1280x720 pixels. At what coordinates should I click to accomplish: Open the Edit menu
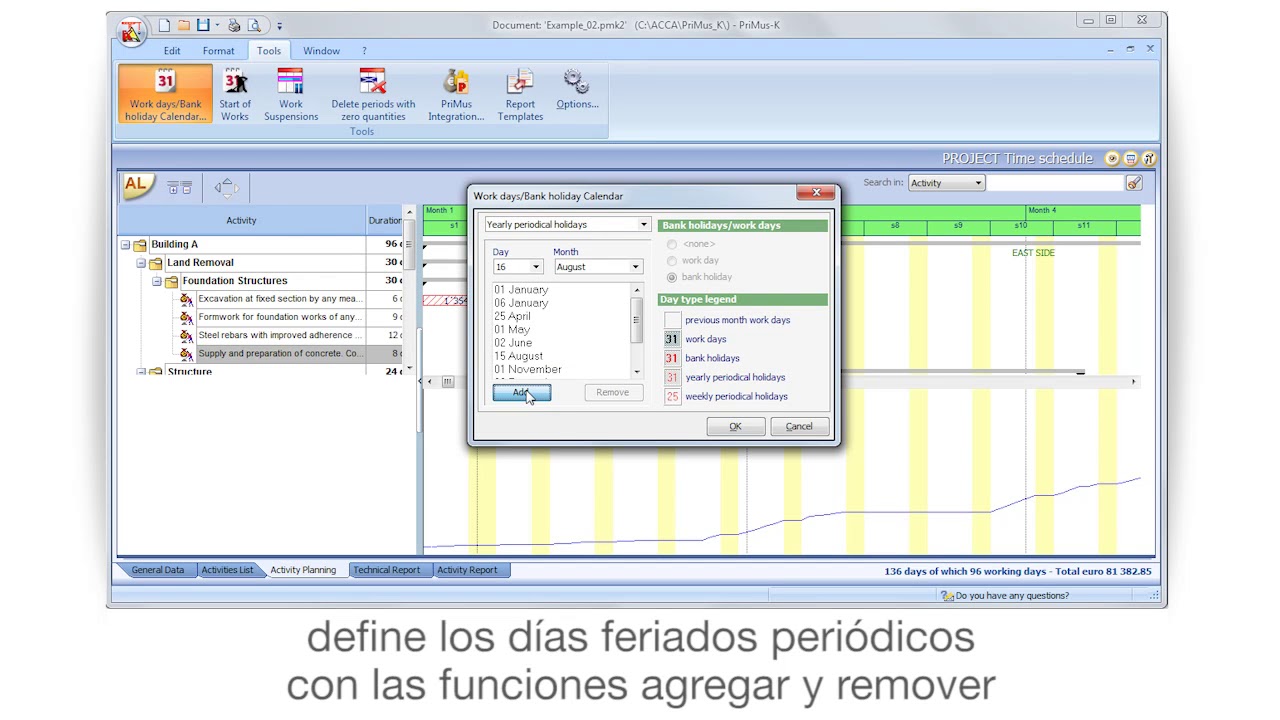click(x=172, y=51)
